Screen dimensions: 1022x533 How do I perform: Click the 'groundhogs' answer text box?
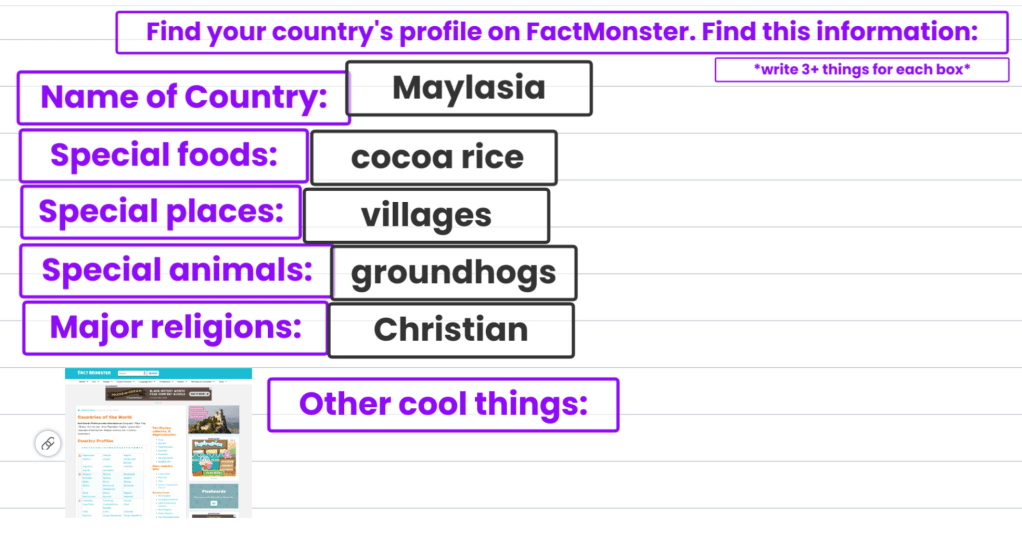tap(453, 273)
